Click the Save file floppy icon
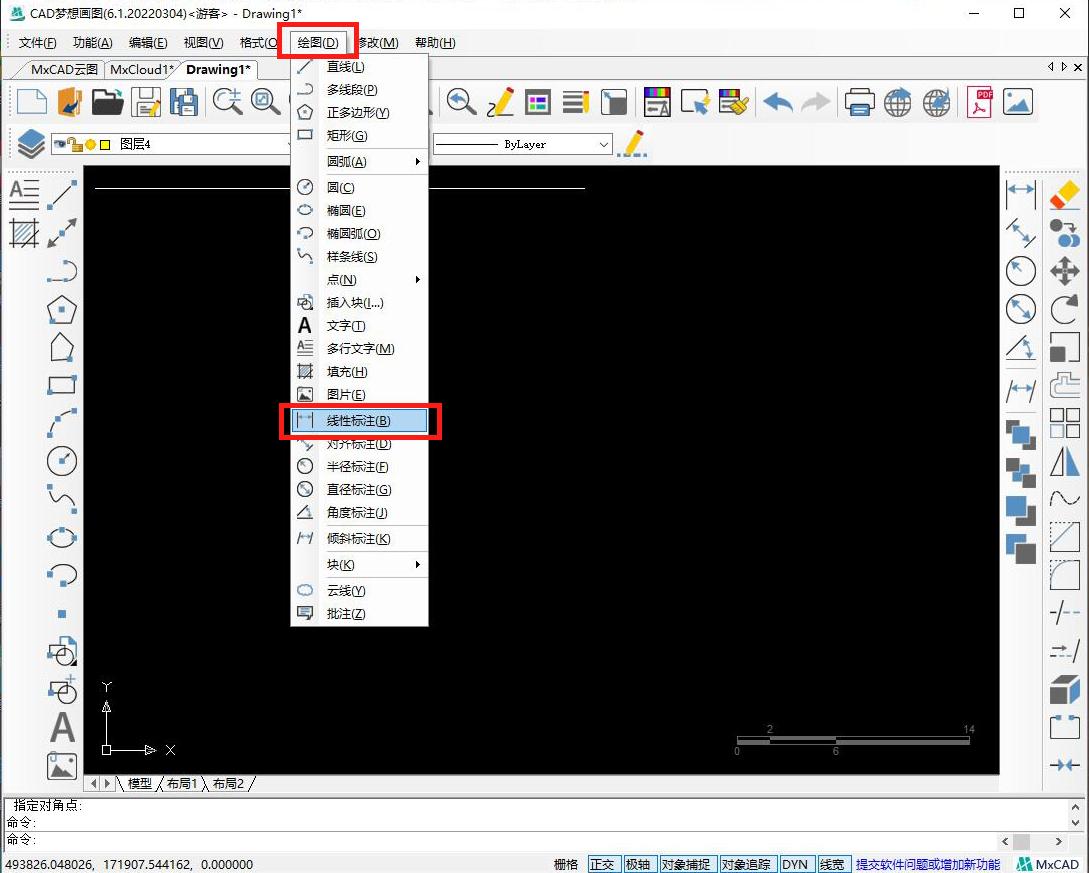The width and height of the screenshot is (1089, 873). coord(146,102)
